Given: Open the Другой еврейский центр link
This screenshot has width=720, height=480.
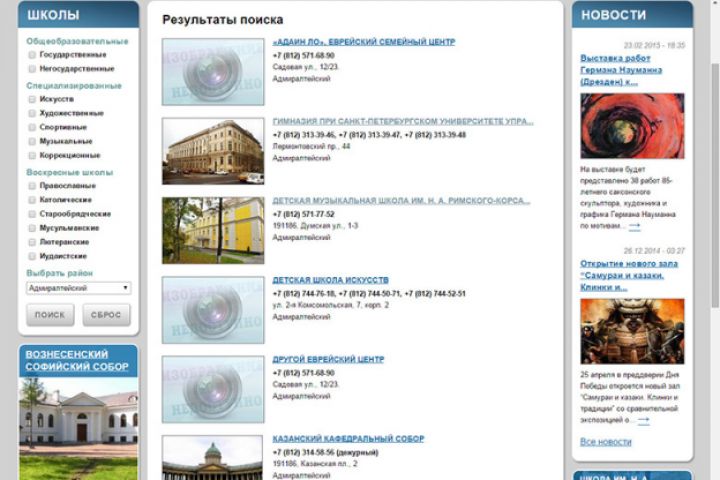Looking at the screenshot, I should click(x=328, y=359).
